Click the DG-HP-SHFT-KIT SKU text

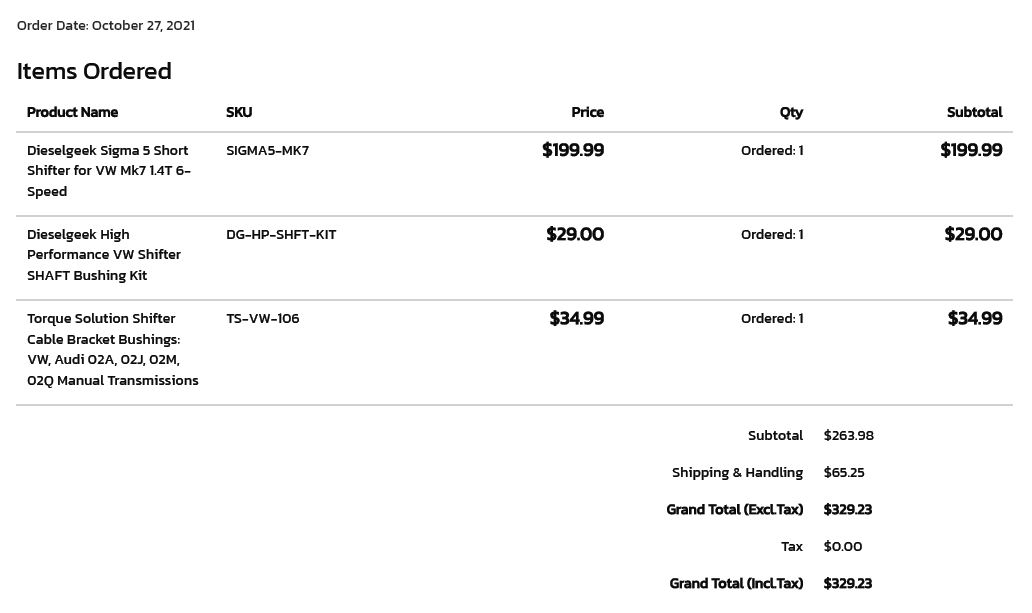pyautogui.click(x=281, y=234)
